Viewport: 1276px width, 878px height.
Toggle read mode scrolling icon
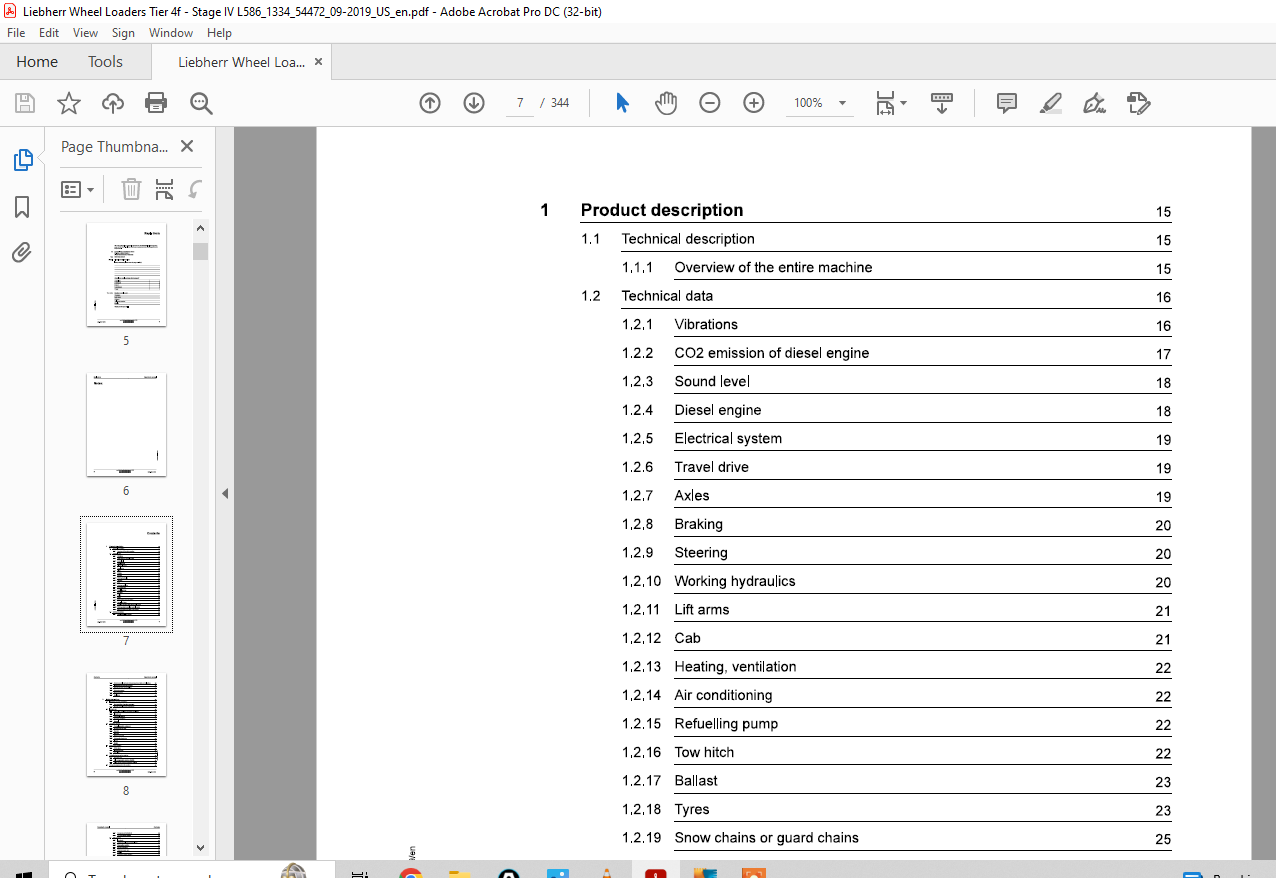[942, 103]
